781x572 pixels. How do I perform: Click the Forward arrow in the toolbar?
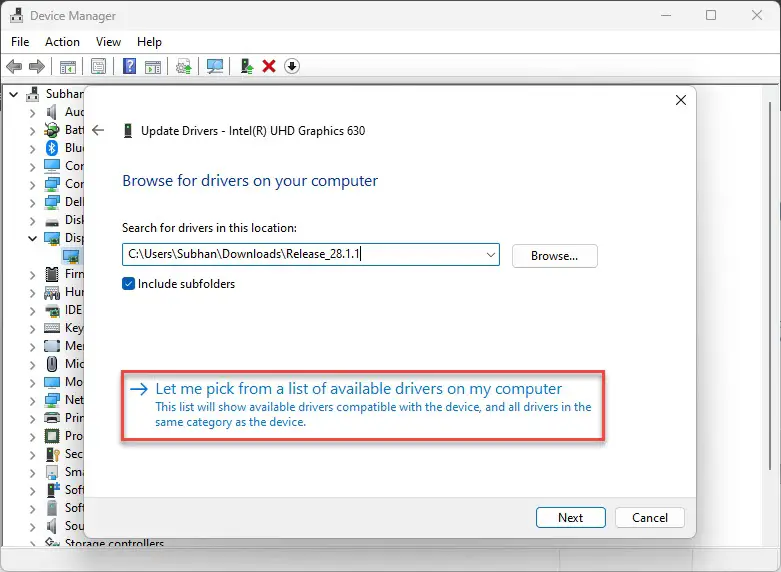tap(37, 66)
